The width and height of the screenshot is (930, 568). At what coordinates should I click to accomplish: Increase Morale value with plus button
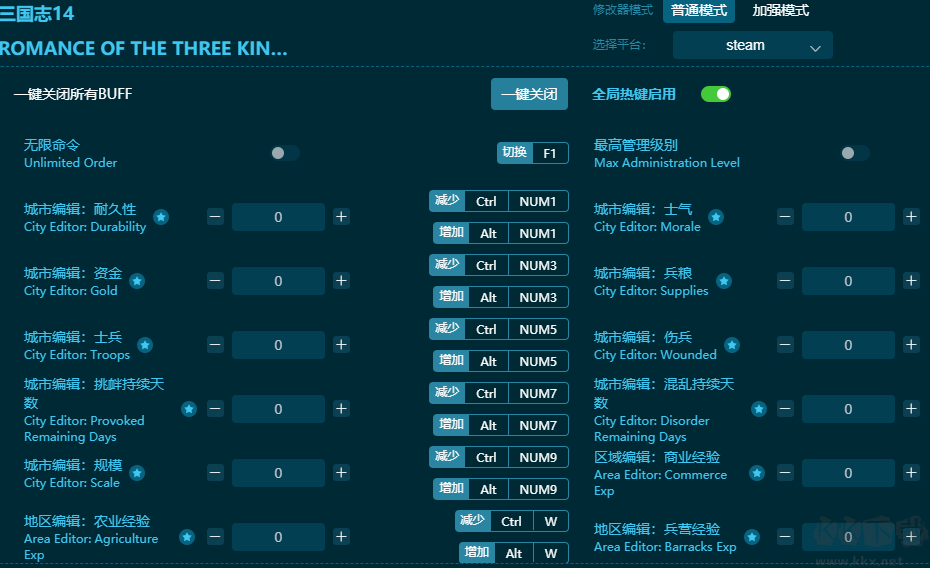912,217
